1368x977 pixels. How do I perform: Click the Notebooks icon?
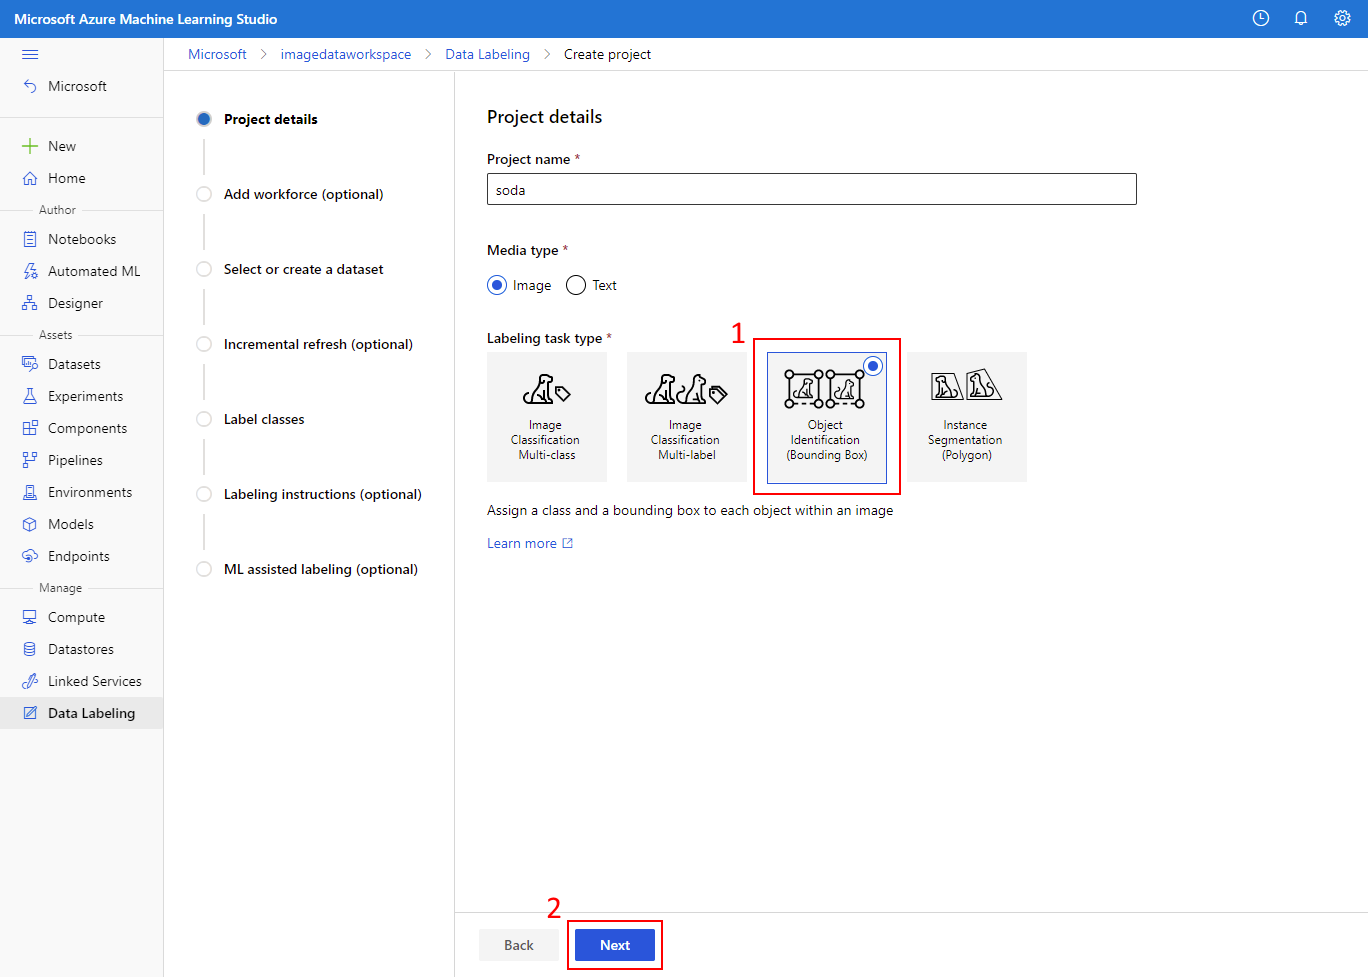30,239
